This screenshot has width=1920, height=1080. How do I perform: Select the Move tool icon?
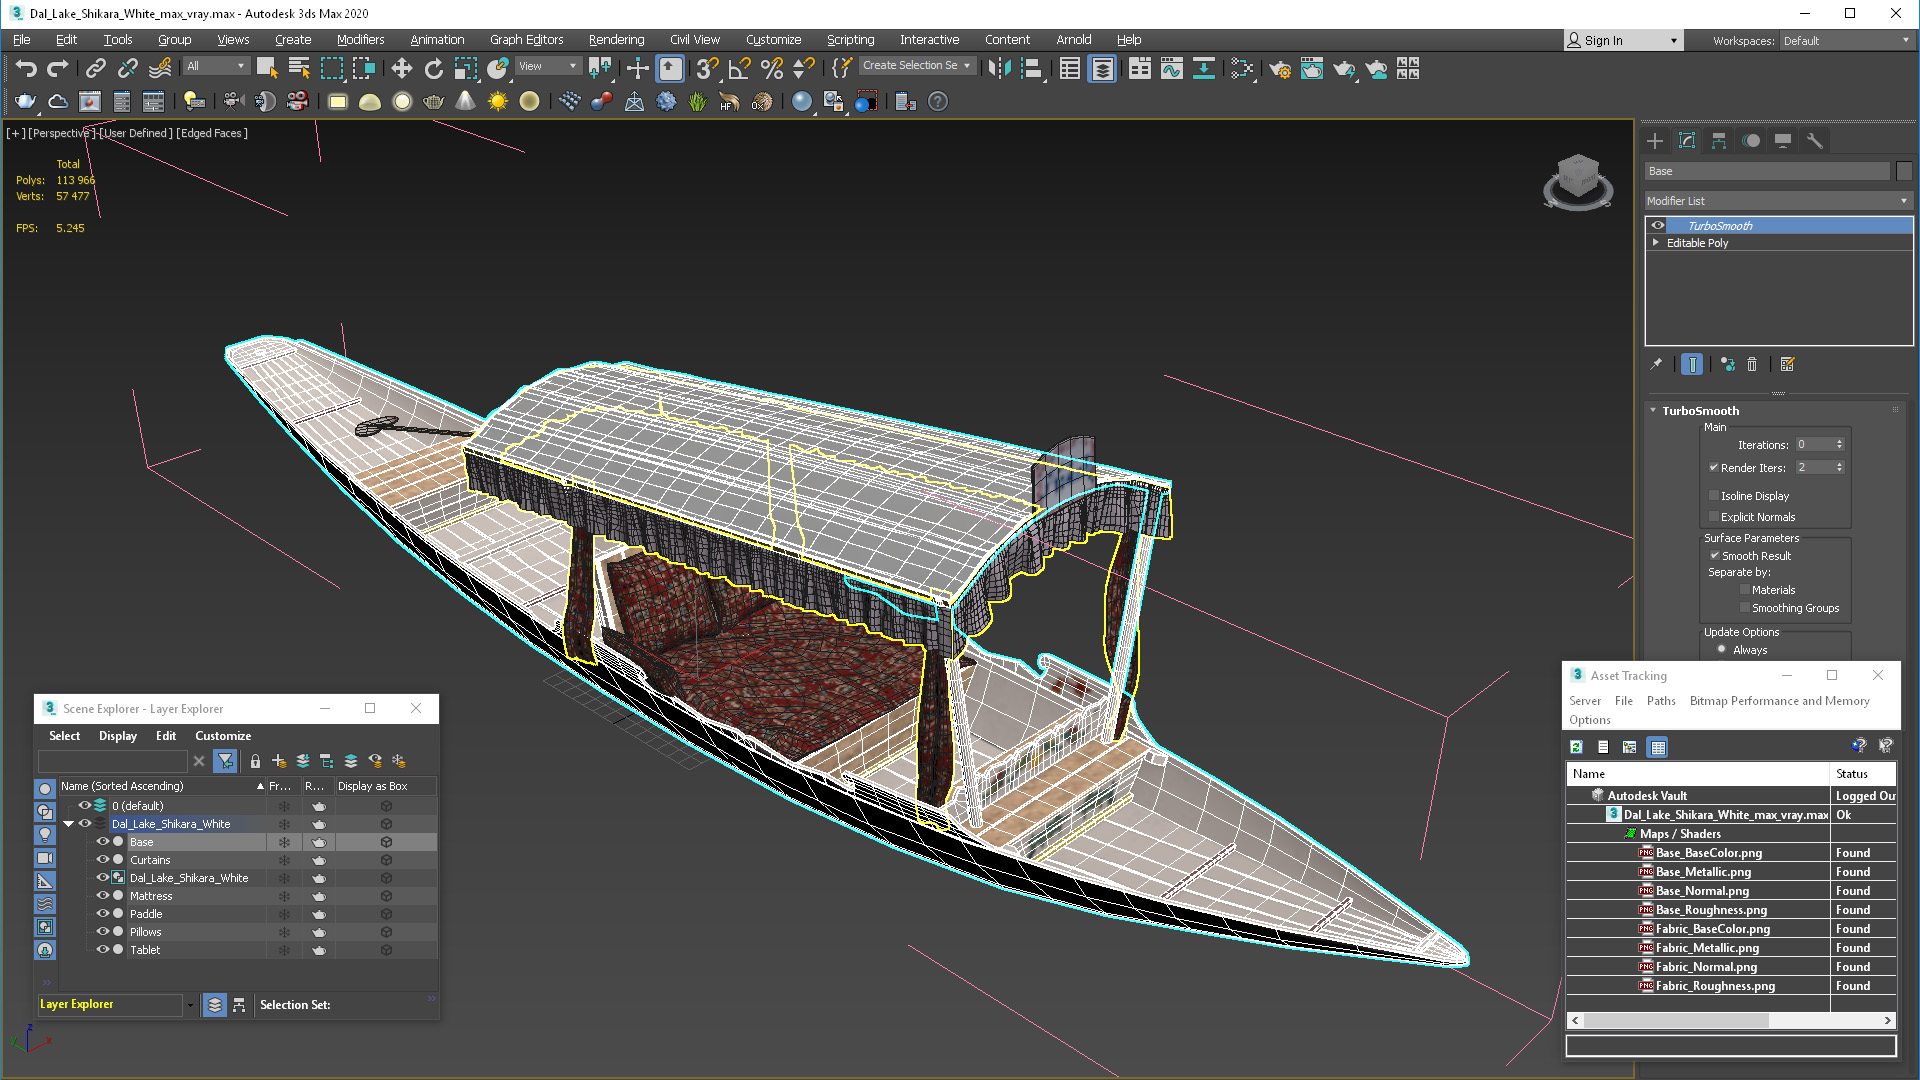point(401,68)
